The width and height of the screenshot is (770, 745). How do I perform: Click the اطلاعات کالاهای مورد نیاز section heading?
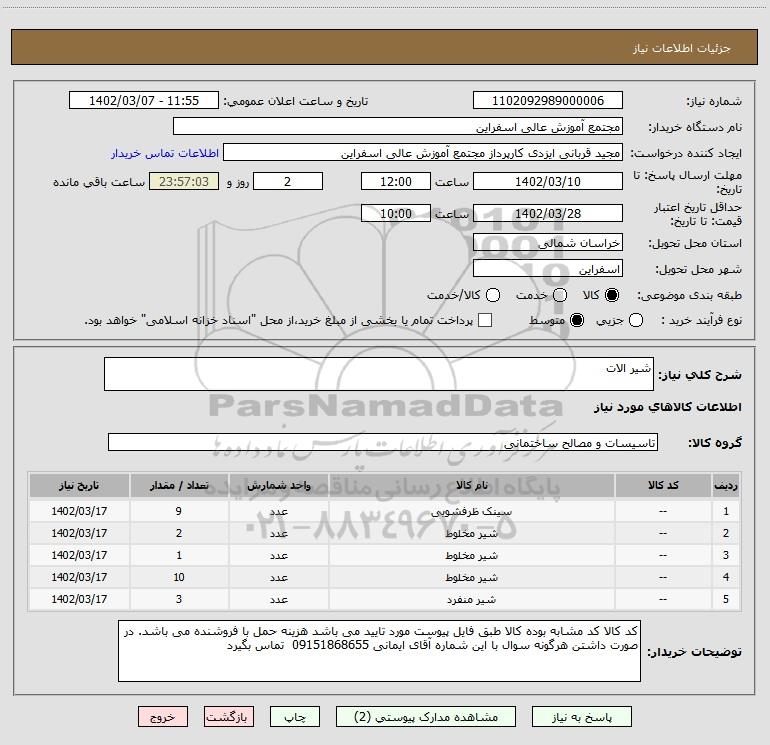(667, 407)
